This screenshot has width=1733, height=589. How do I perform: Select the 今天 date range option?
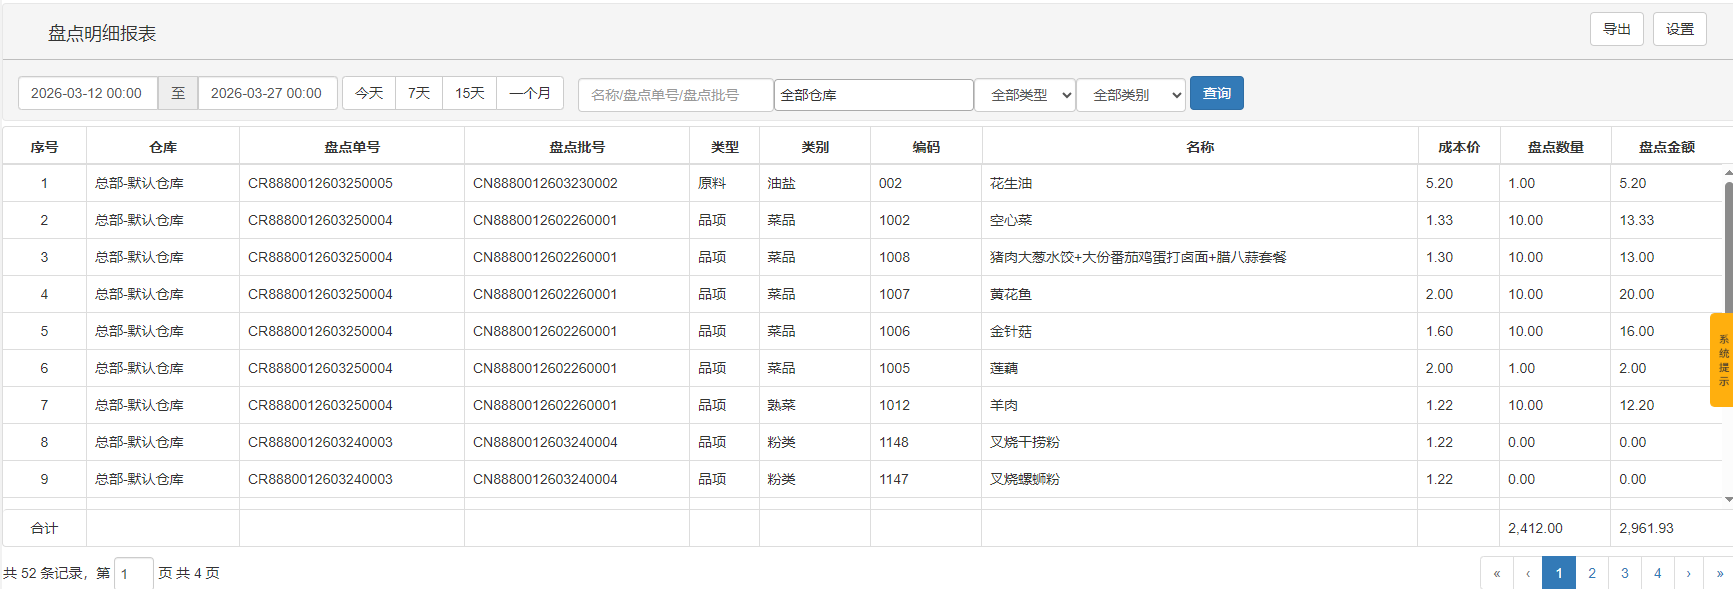coord(369,93)
